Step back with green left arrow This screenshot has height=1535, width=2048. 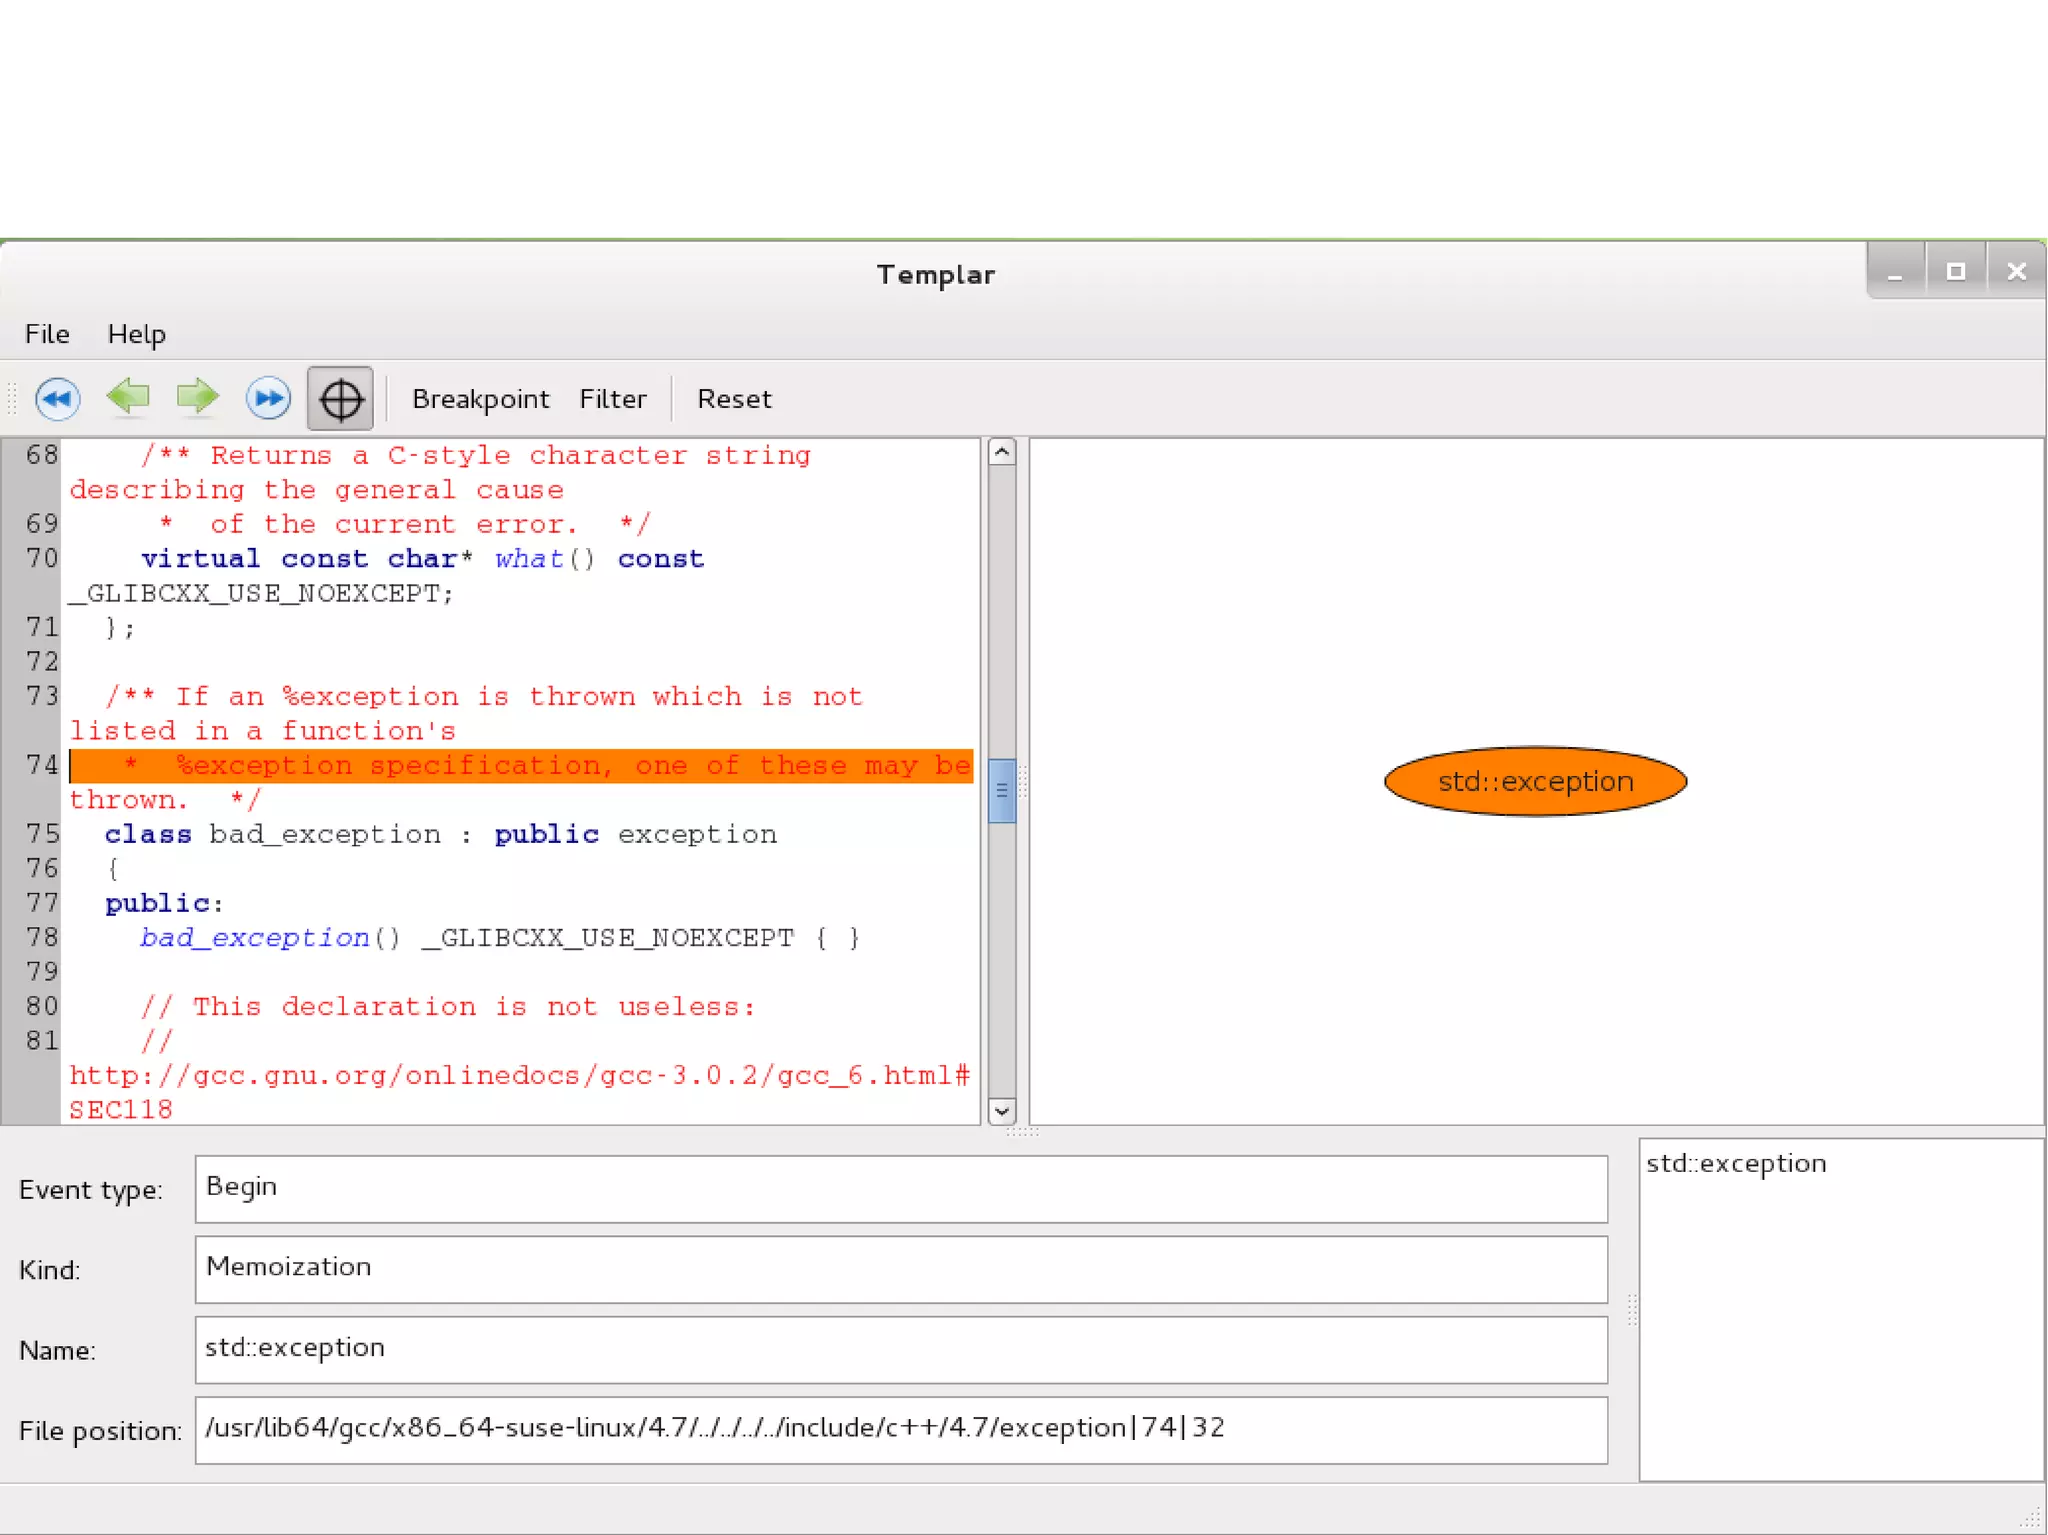click(x=128, y=397)
